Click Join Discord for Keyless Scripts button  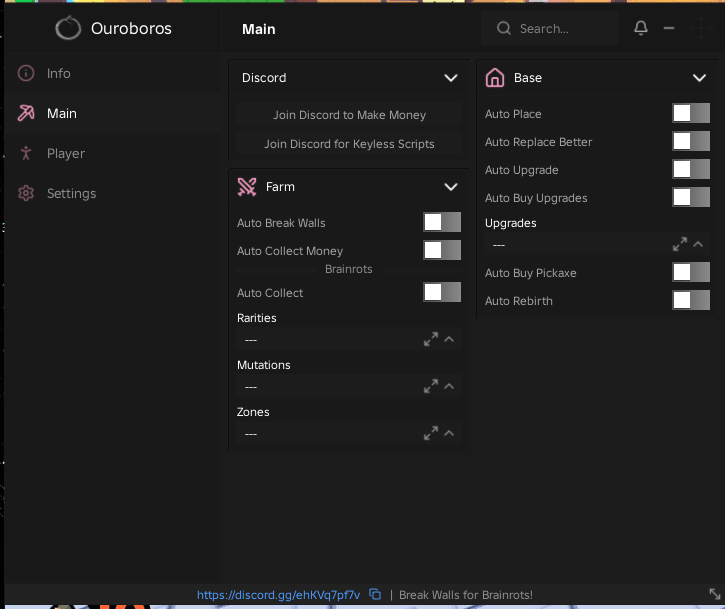click(x=349, y=144)
